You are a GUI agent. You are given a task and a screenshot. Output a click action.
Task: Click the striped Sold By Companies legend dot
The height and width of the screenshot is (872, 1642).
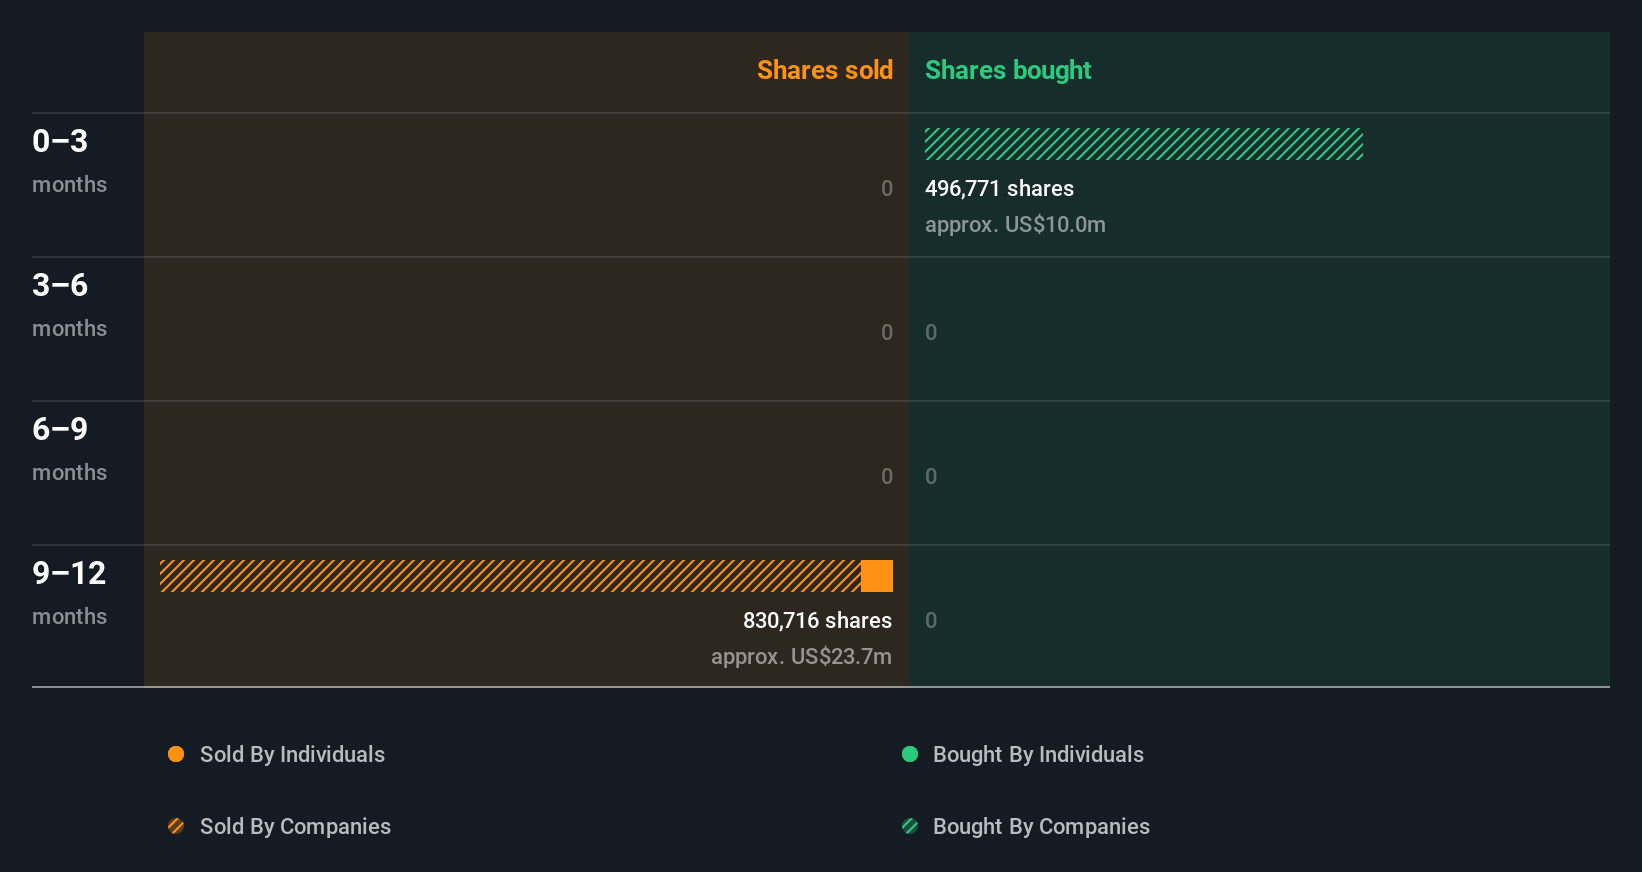point(176,826)
